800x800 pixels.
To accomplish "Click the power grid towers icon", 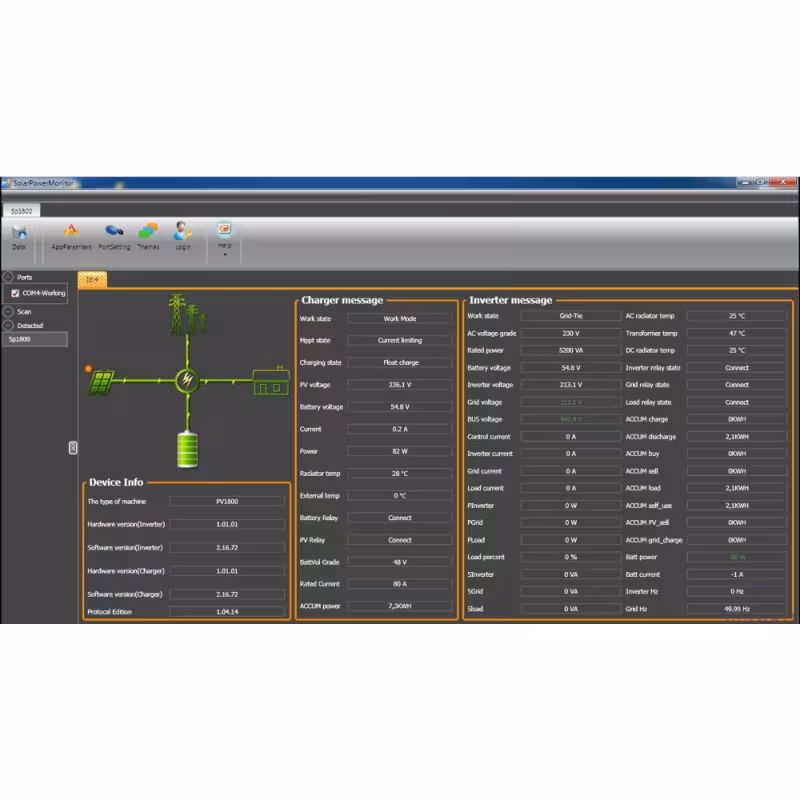I will (x=185, y=314).
